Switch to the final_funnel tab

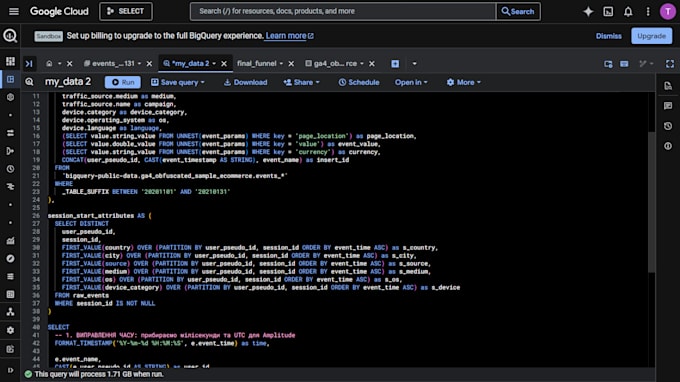[257, 64]
